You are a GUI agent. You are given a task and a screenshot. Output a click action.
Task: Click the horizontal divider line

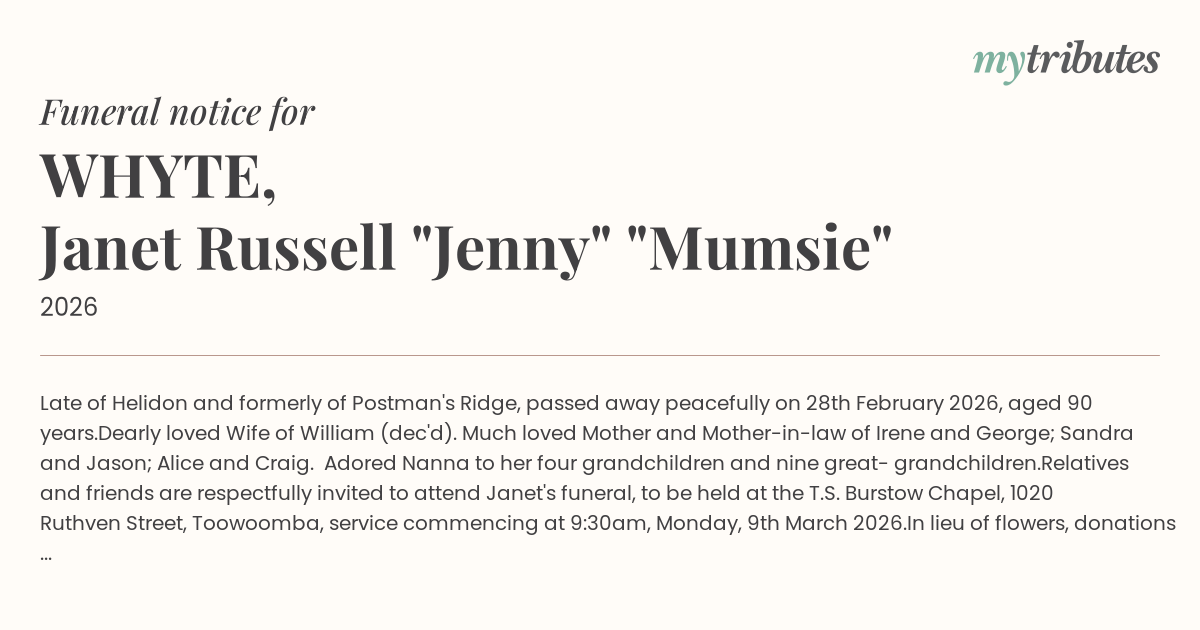(600, 355)
